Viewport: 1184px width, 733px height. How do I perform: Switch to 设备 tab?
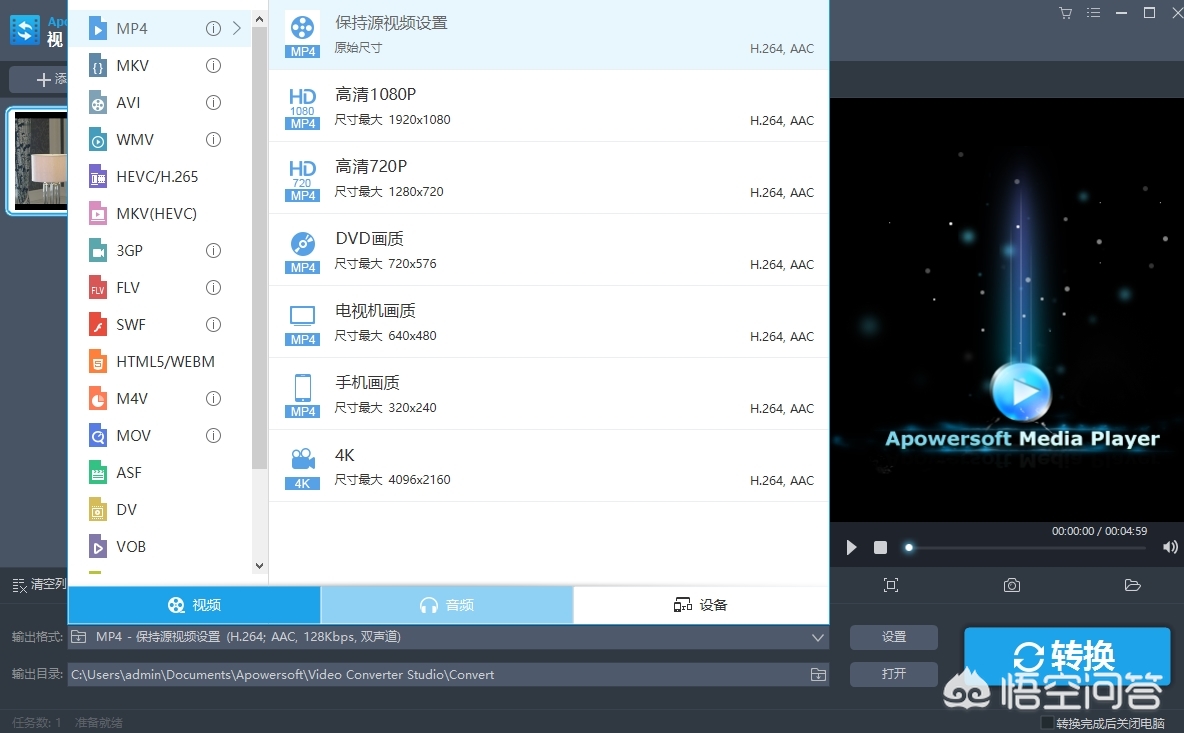coord(701,605)
